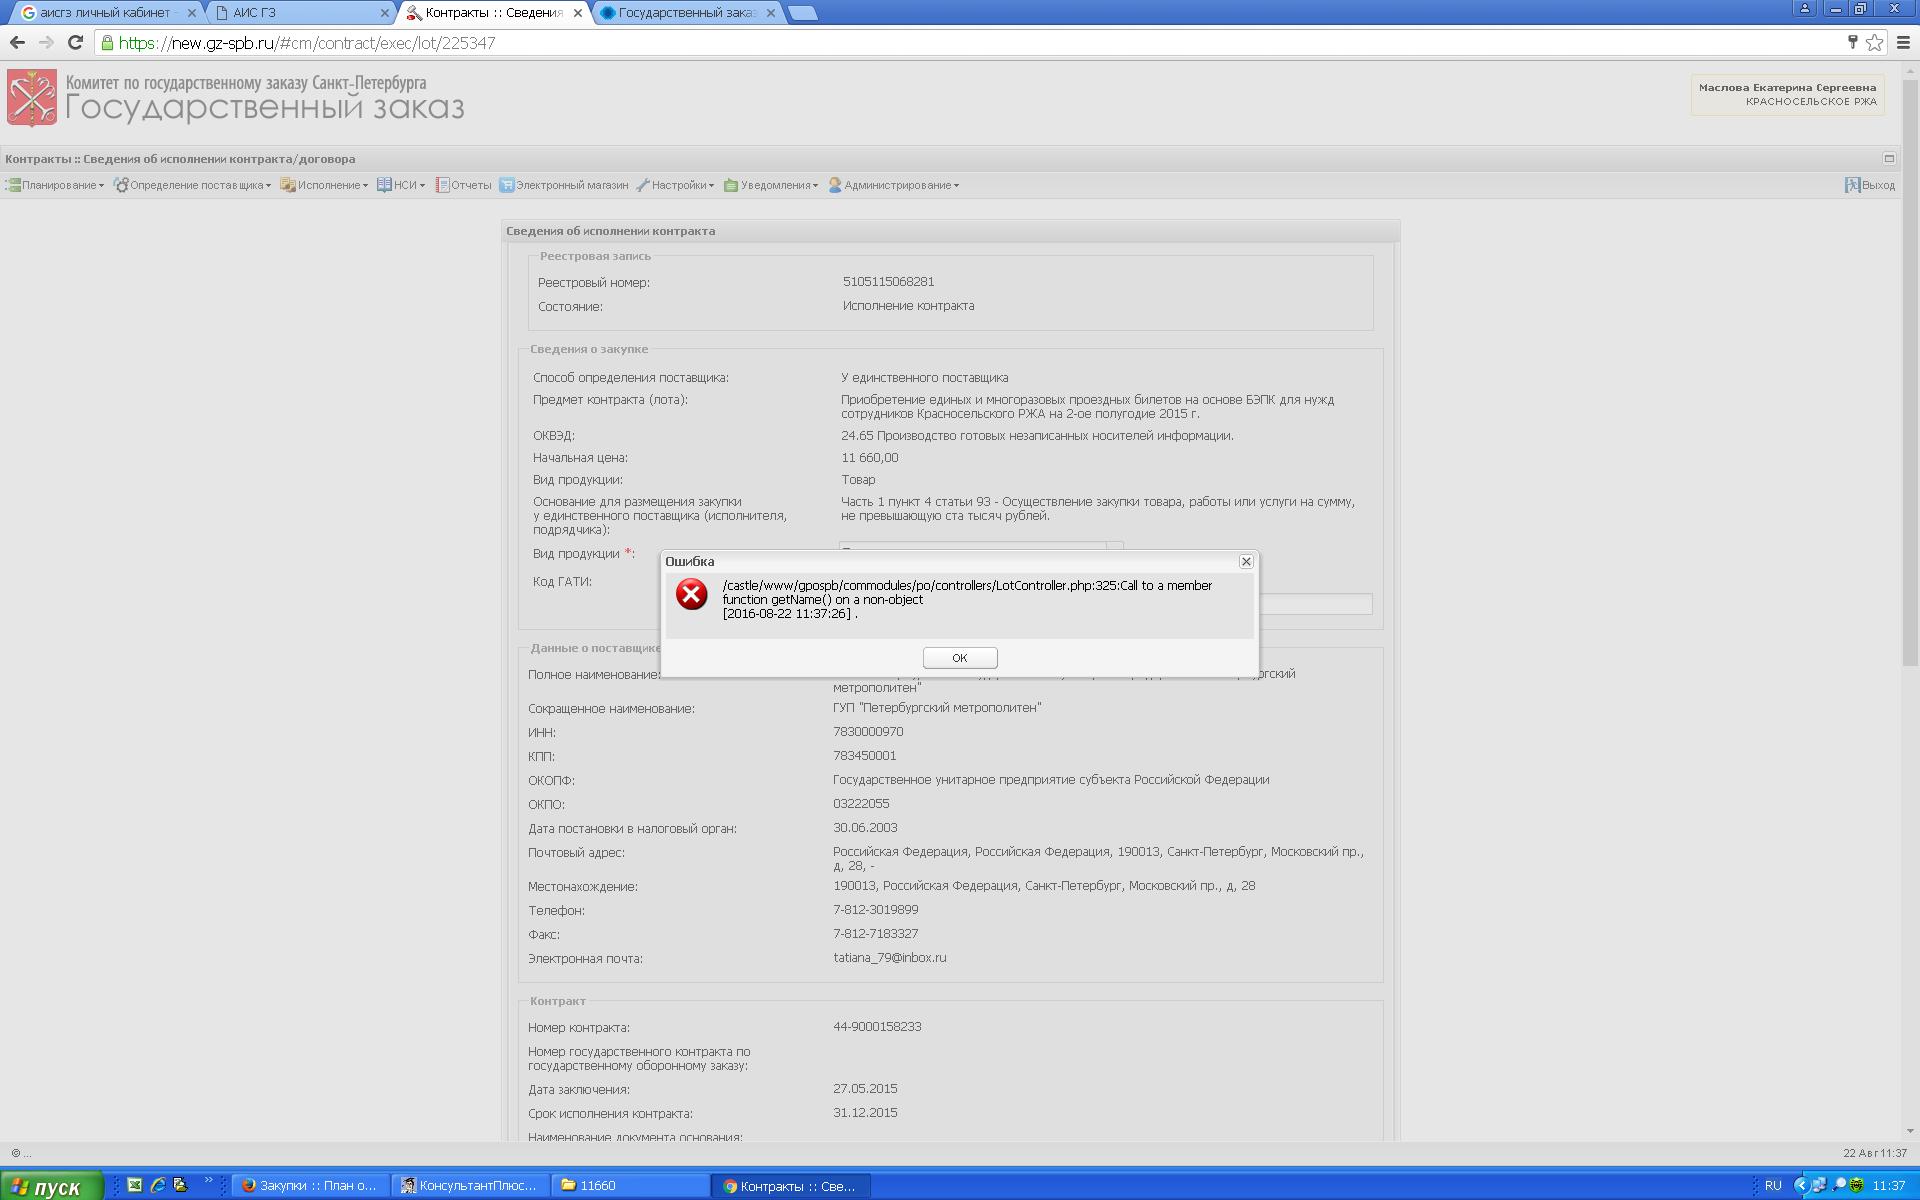Image resolution: width=1920 pixels, height=1200 pixels.
Task: Click the Chrome profile person icon
Action: click(1805, 8)
